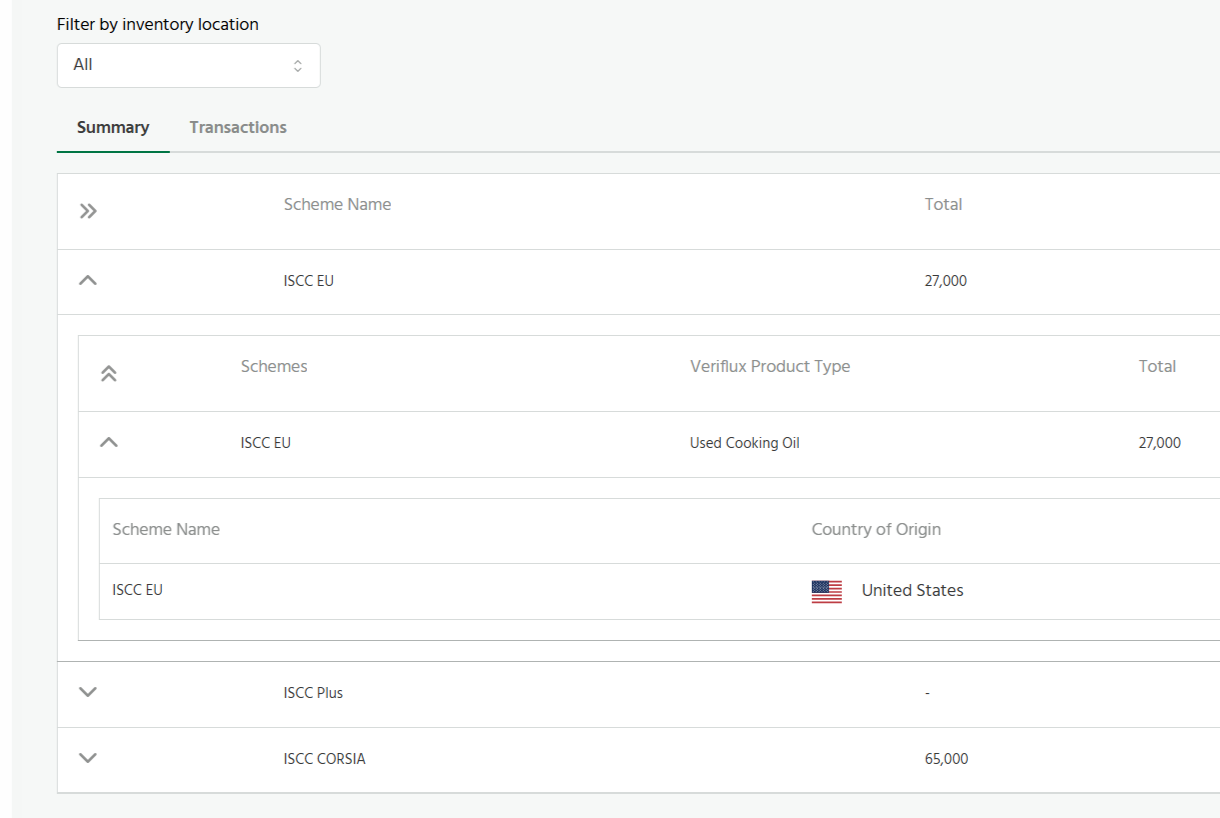Click the United States country text
This screenshot has width=1220, height=818.
[x=913, y=590]
